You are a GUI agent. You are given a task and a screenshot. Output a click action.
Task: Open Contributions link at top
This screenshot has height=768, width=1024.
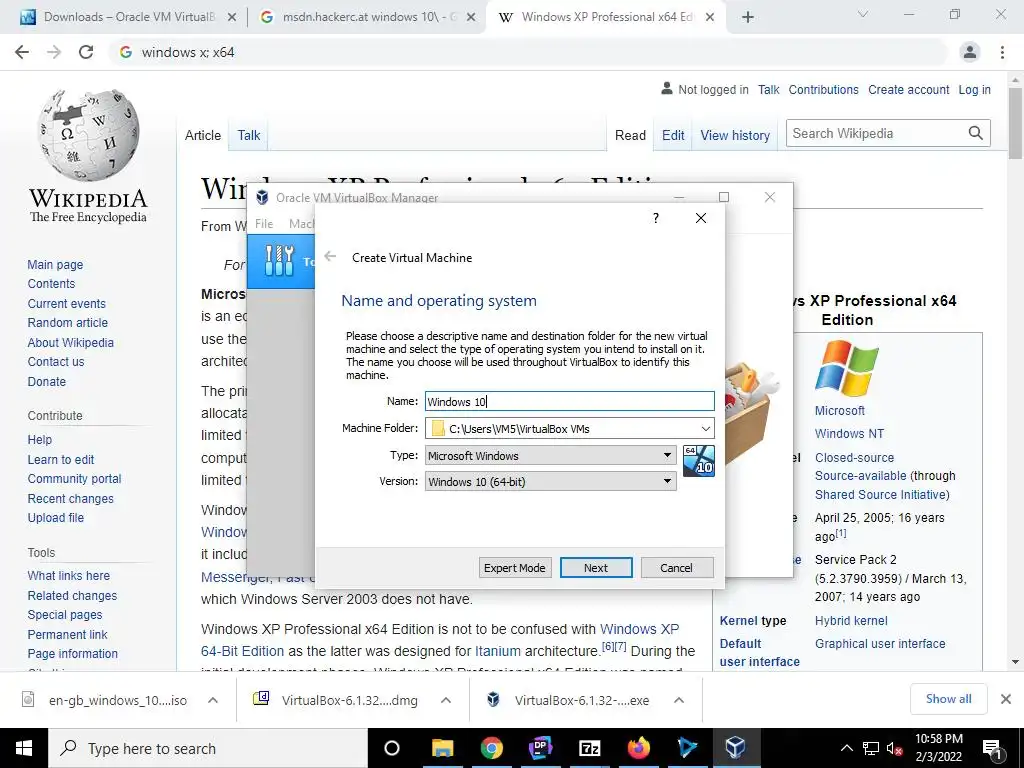824,89
